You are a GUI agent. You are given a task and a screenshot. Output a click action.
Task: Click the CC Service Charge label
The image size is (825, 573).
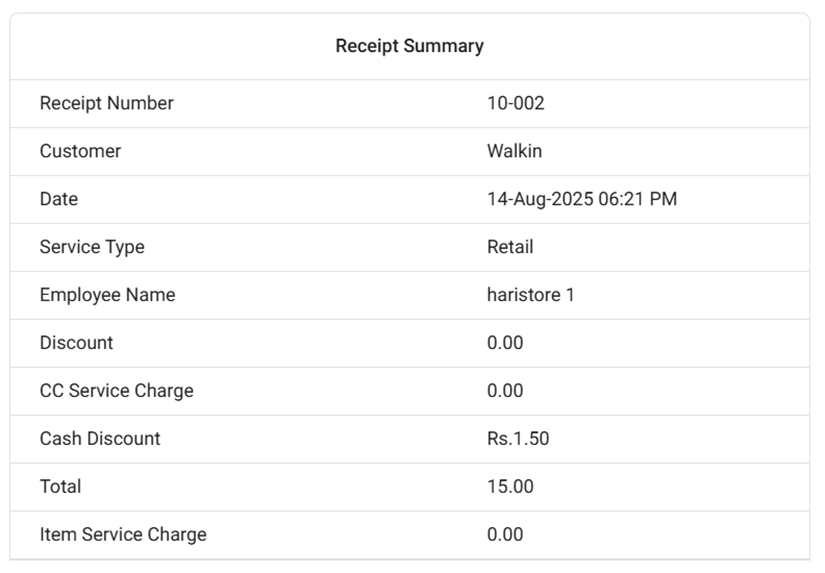click(116, 391)
